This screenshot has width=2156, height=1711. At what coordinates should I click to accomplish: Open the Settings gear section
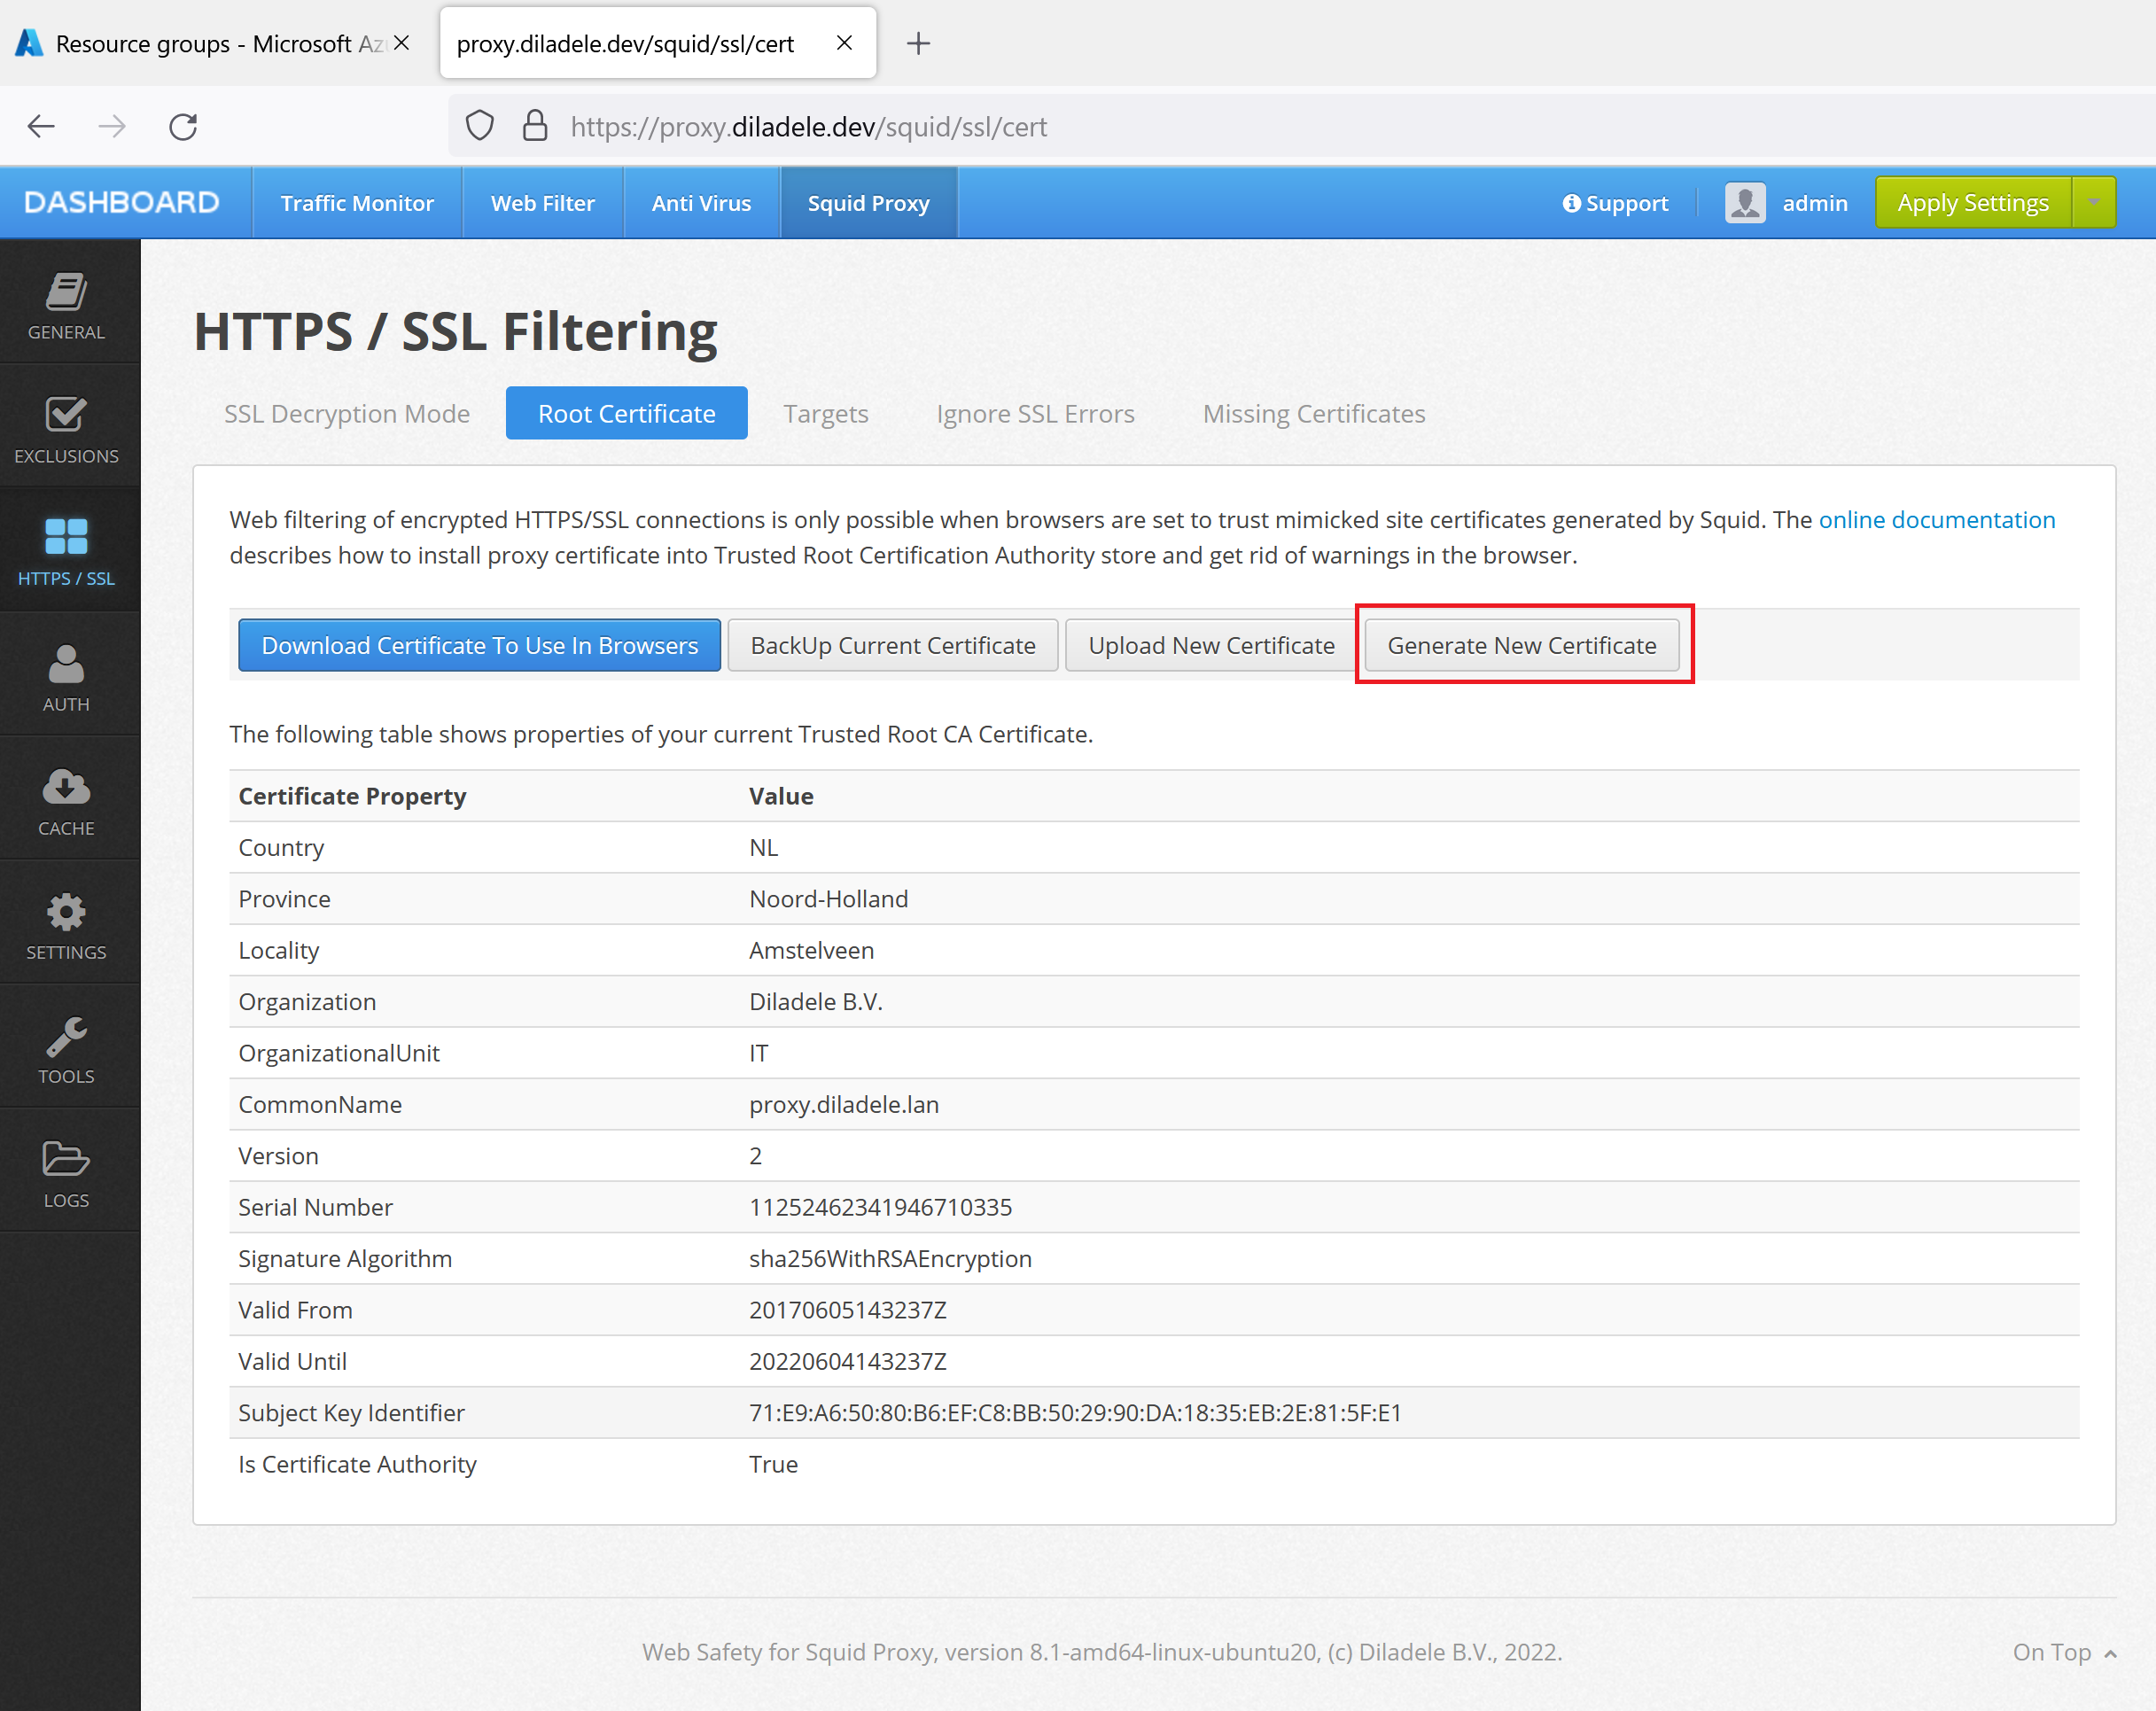[x=67, y=925]
